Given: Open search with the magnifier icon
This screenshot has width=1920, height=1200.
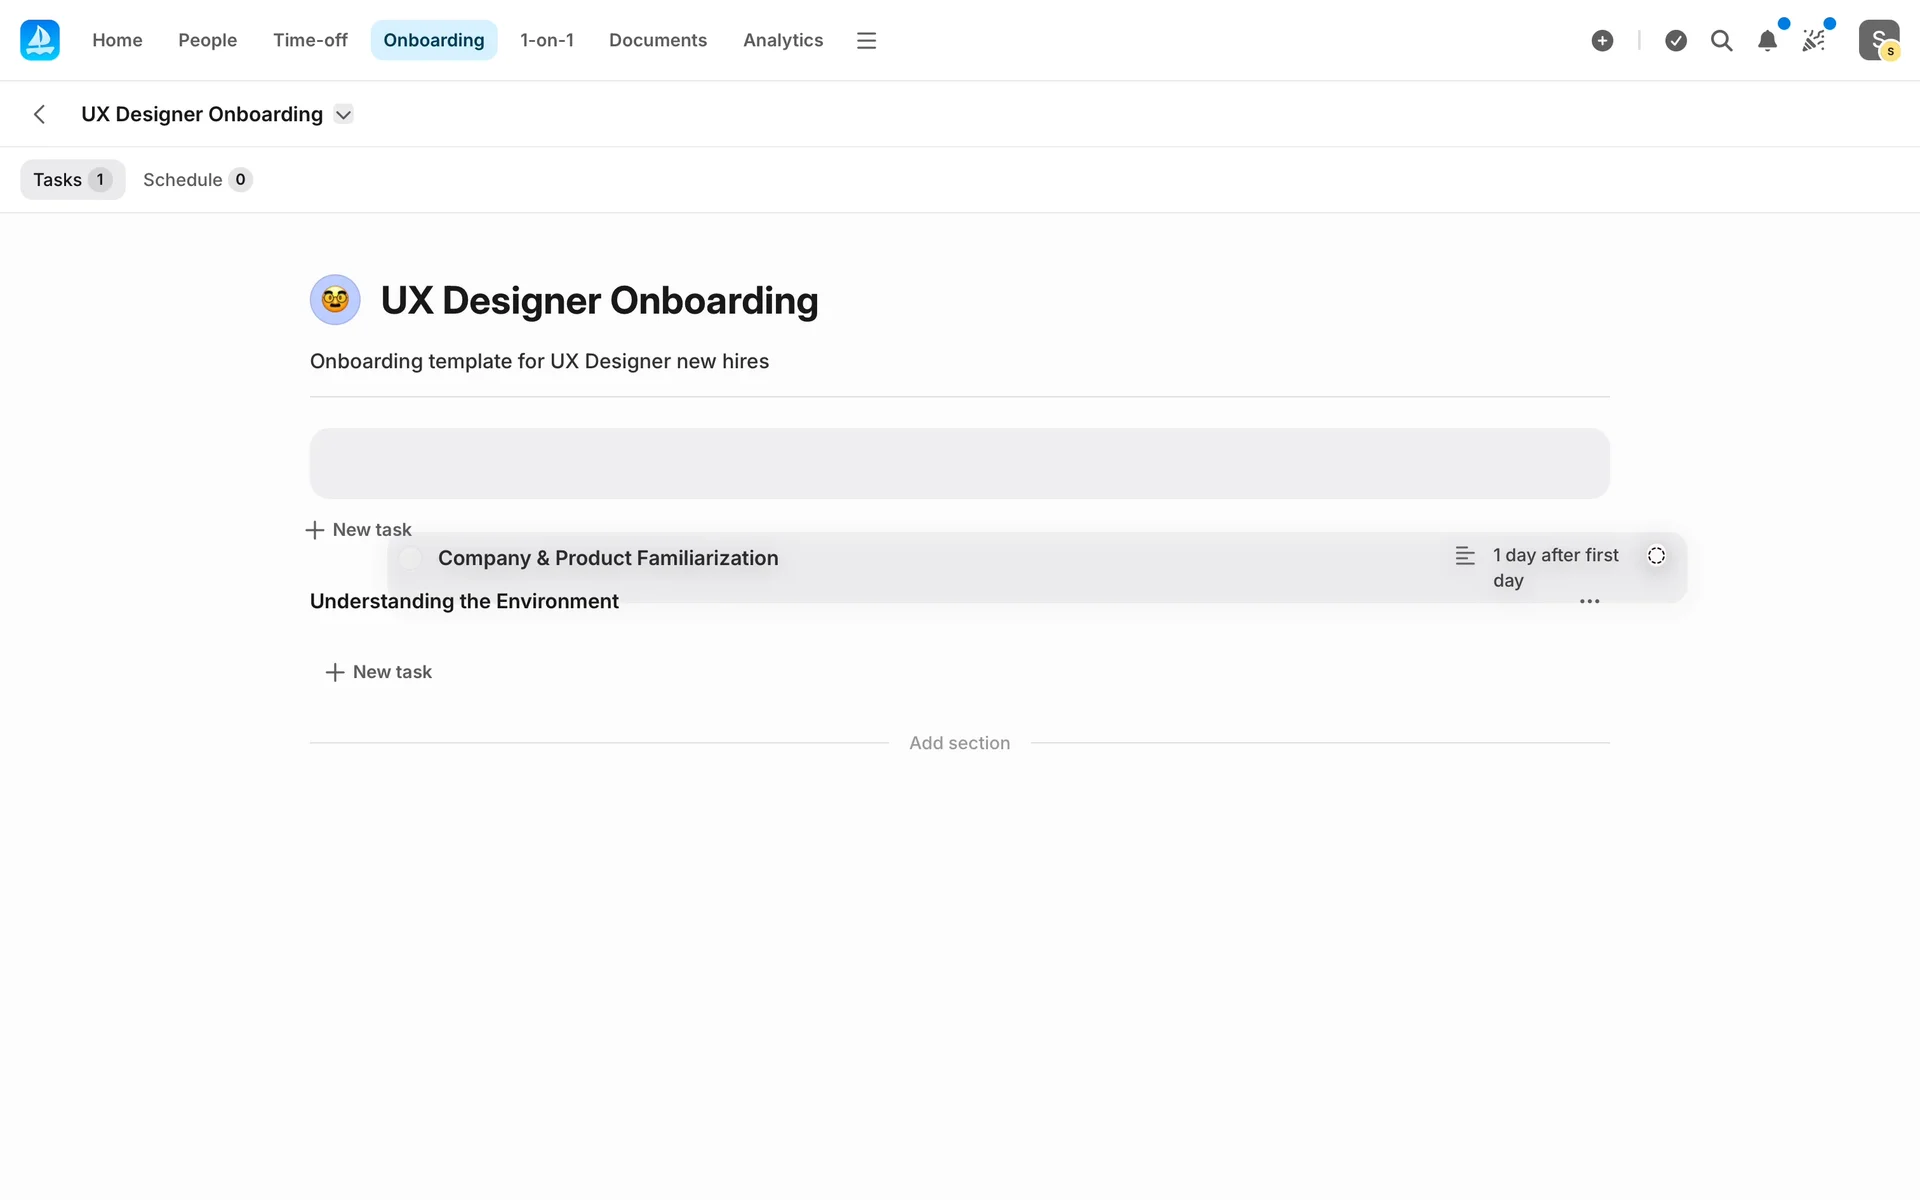Looking at the screenshot, I should point(1721,40).
